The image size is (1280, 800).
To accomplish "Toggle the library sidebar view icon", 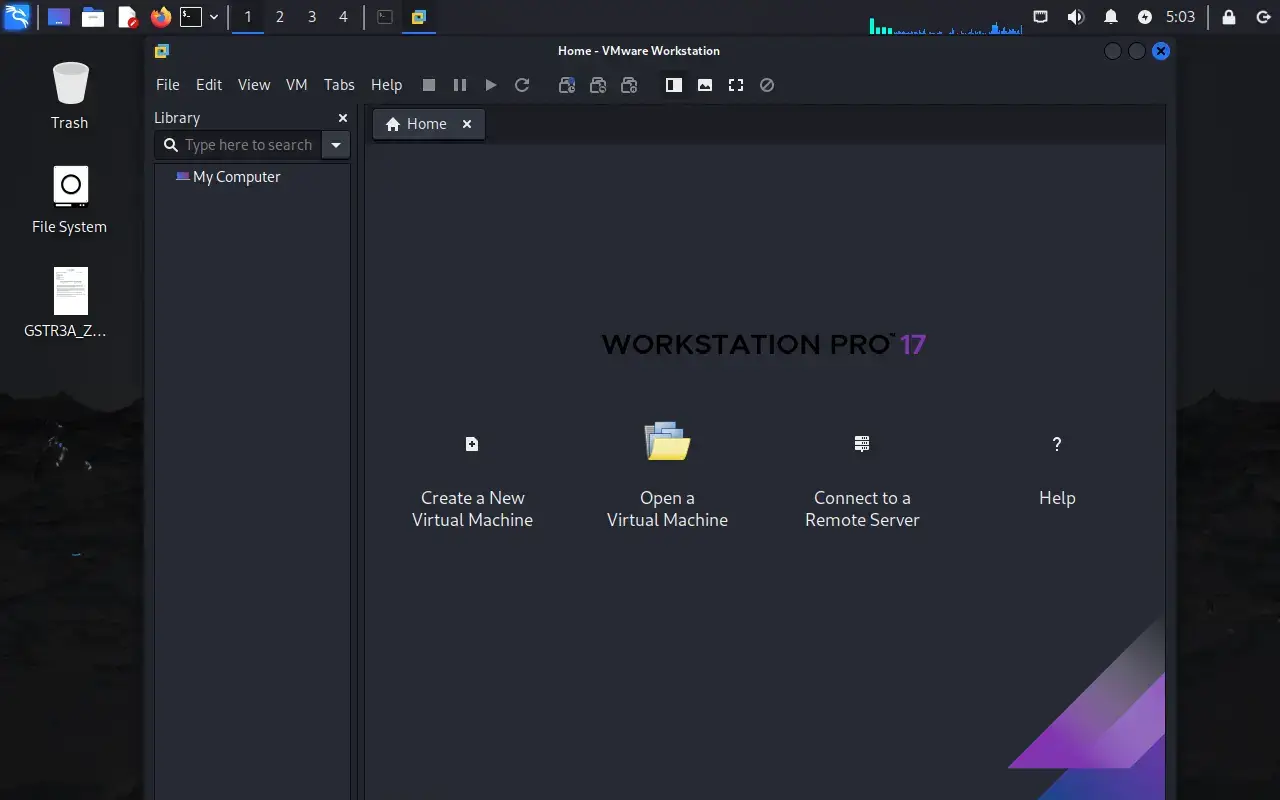I will tap(674, 85).
